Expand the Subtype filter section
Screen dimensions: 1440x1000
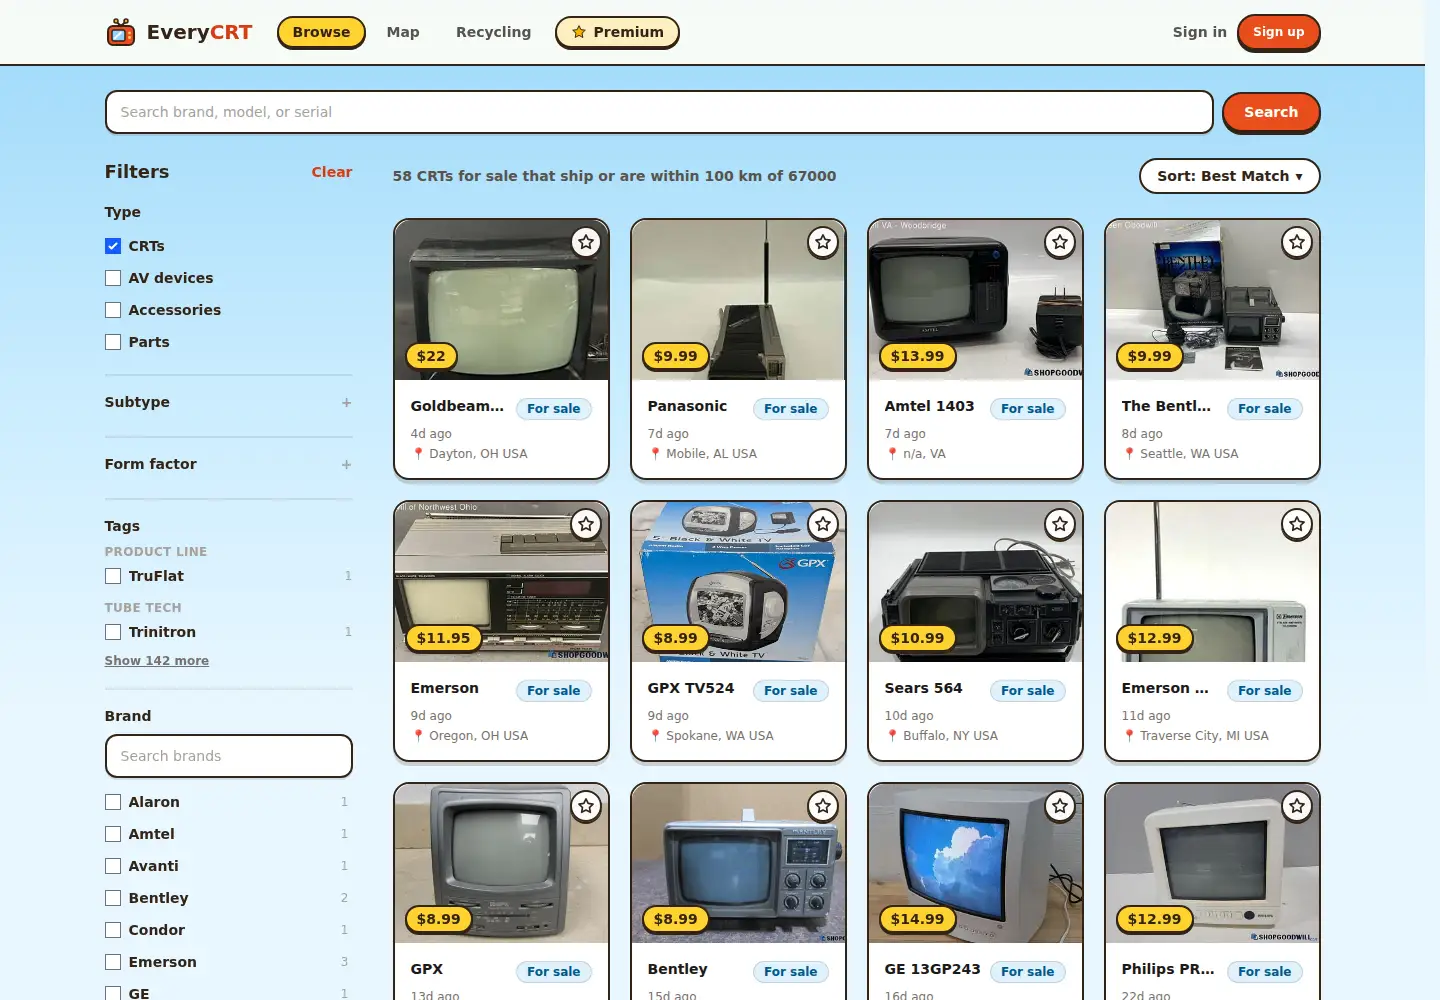[228, 402]
